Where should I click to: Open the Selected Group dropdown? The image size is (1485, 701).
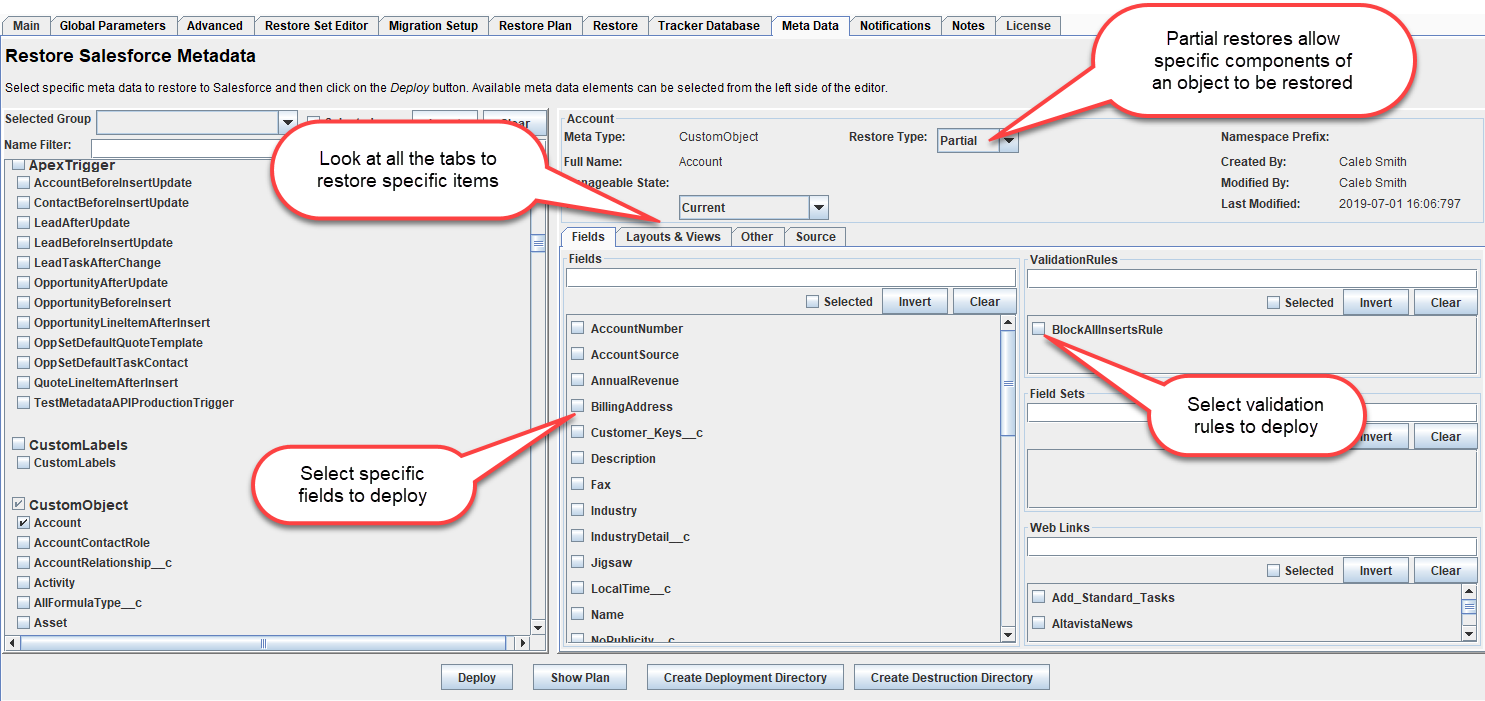(288, 122)
